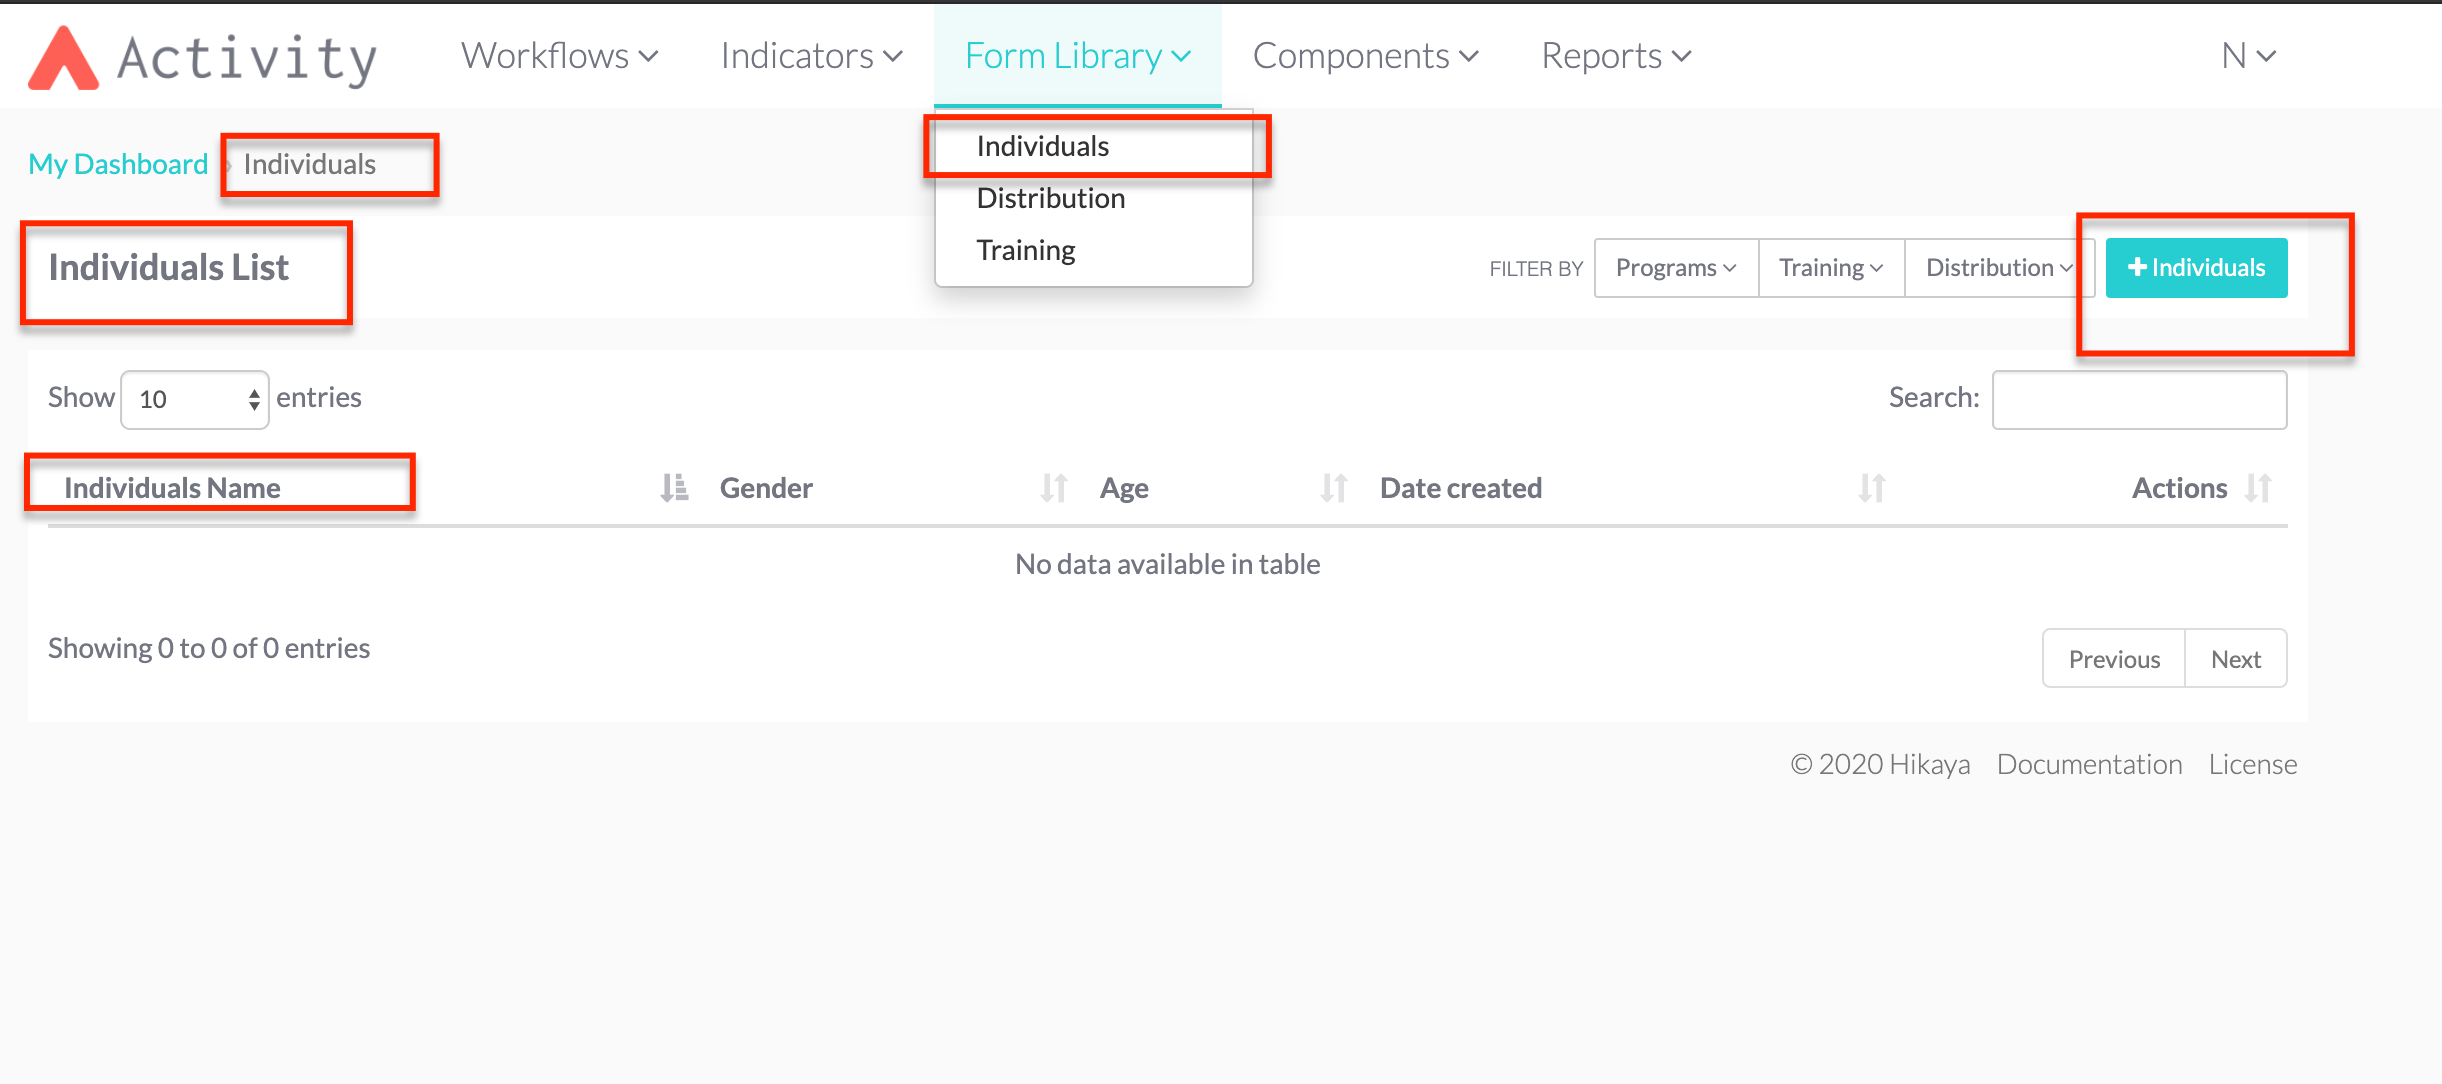2442x1084 pixels.
Task: Expand the Training filter dropdown
Action: click(1830, 268)
